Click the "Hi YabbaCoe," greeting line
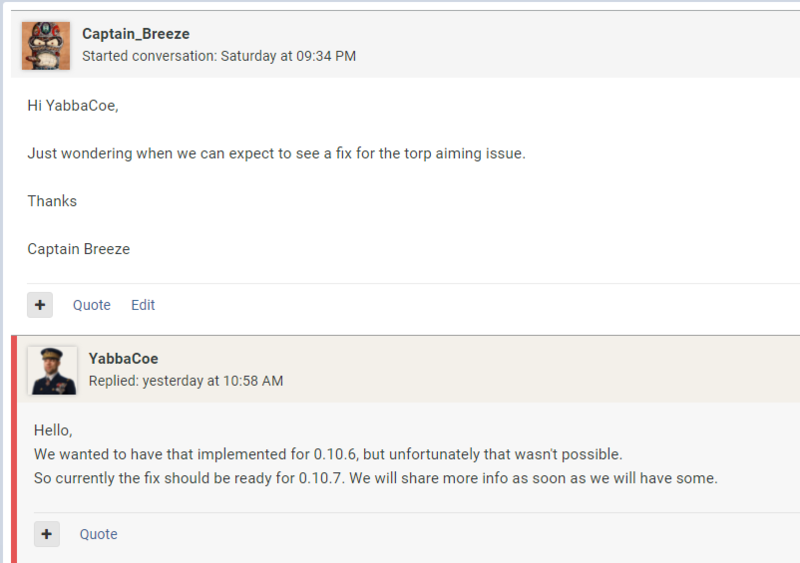 pos(73,105)
